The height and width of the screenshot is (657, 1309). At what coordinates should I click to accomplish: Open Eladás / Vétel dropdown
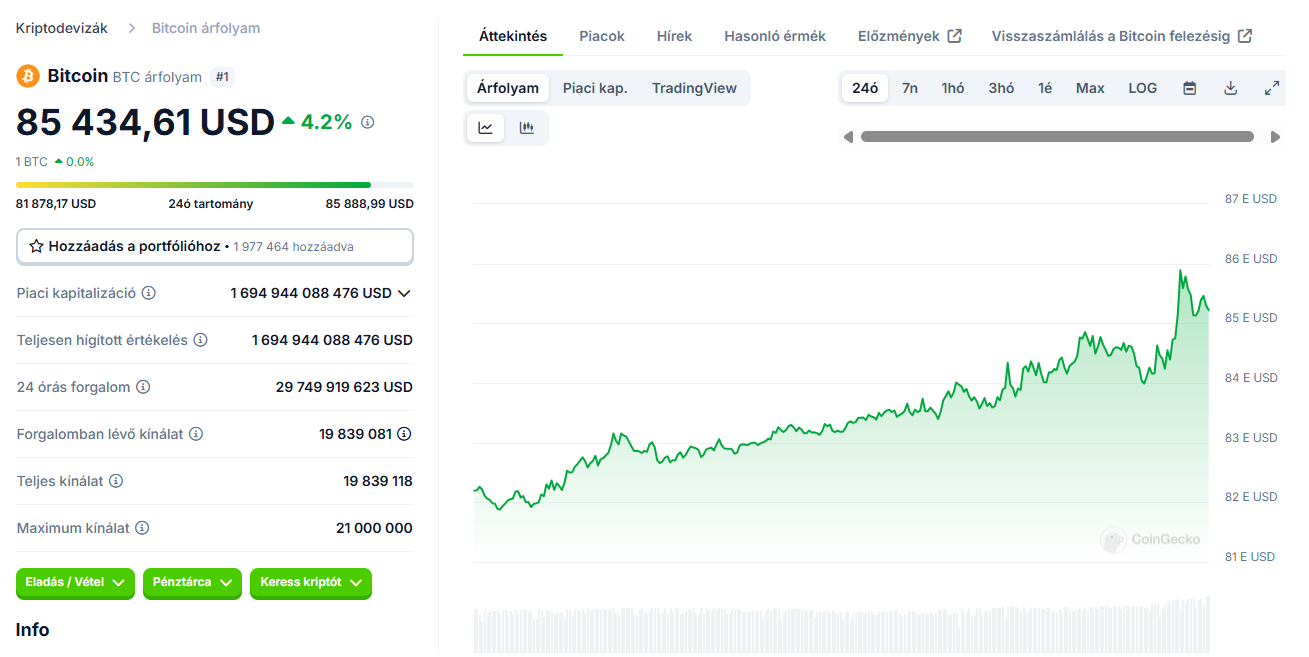pos(75,582)
